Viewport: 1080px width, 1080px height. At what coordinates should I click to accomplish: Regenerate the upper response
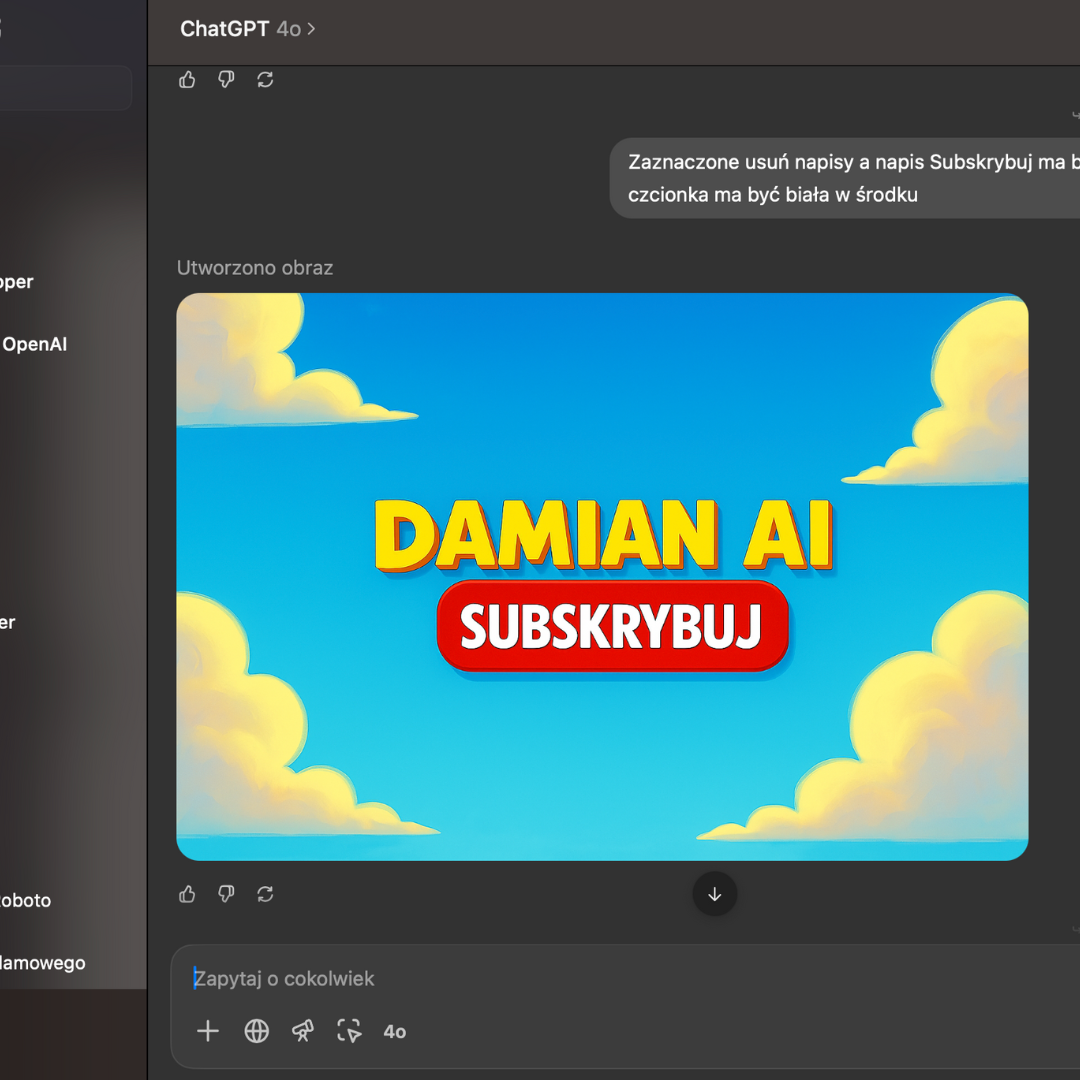click(265, 80)
